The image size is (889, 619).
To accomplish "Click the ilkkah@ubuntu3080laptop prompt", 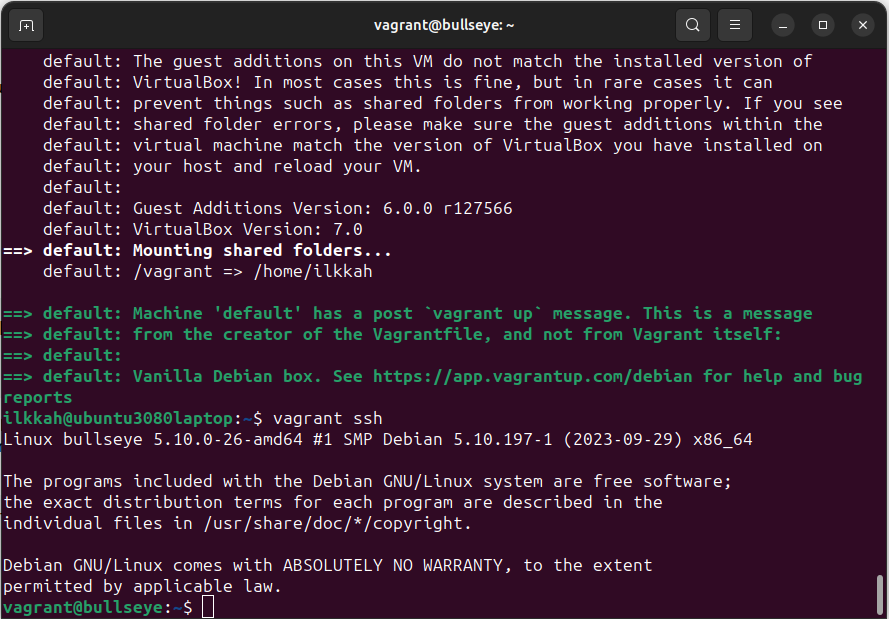I will tap(120, 418).
